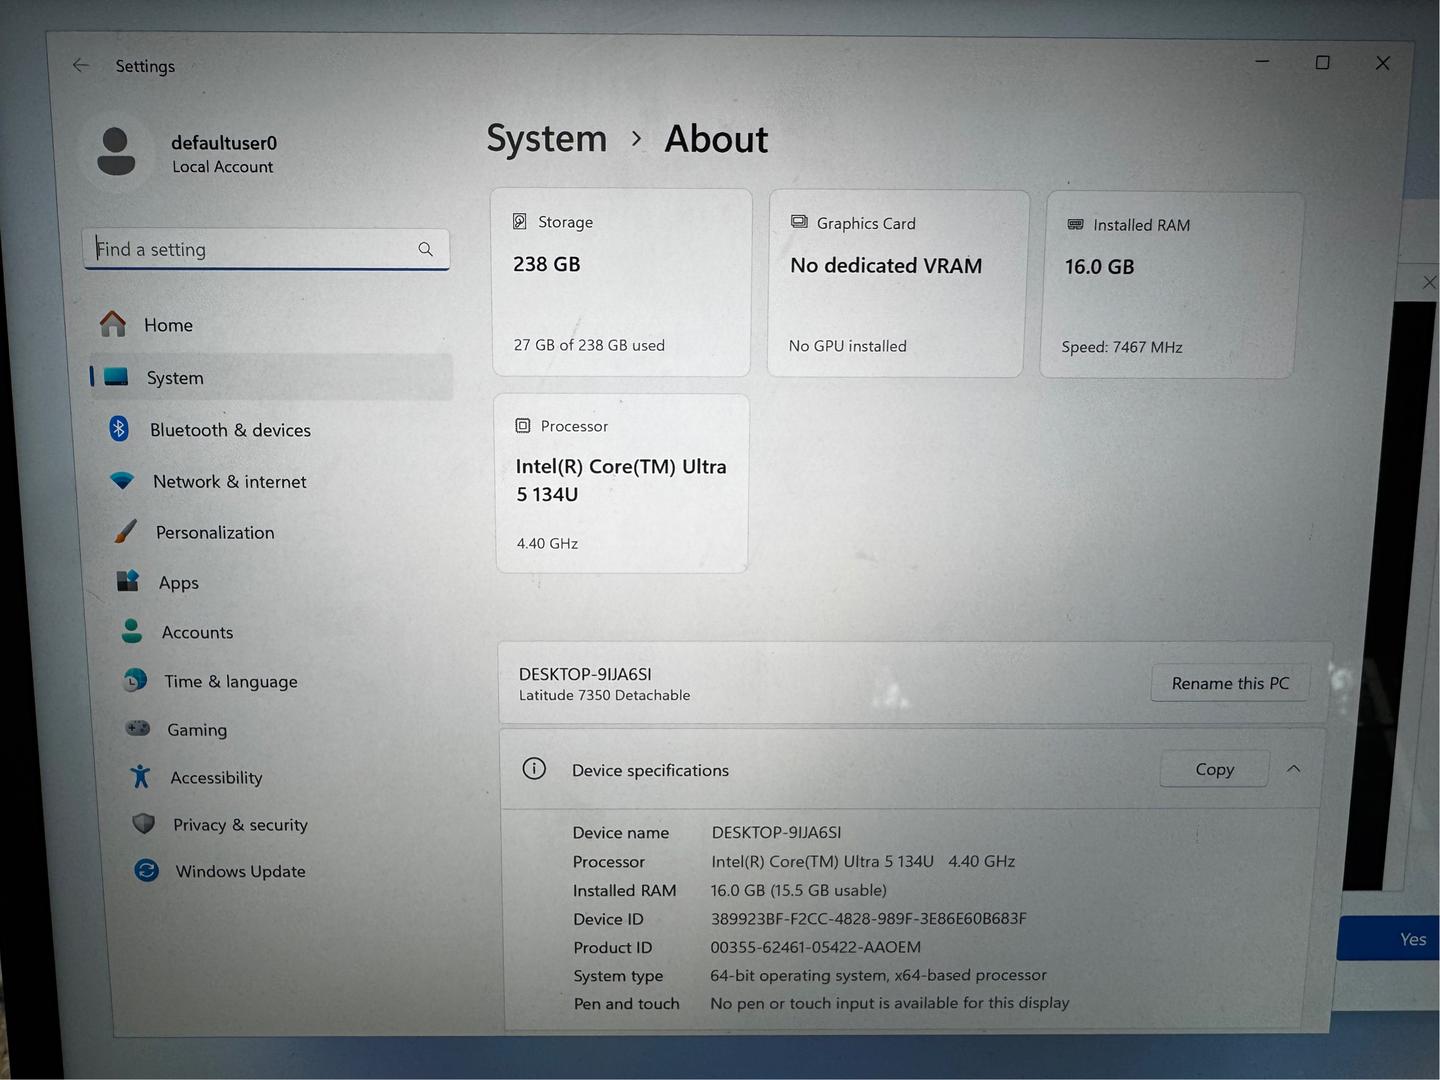This screenshot has width=1440, height=1080.
Task: Click System breadcrumb link
Action: pyautogui.click(x=547, y=139)
